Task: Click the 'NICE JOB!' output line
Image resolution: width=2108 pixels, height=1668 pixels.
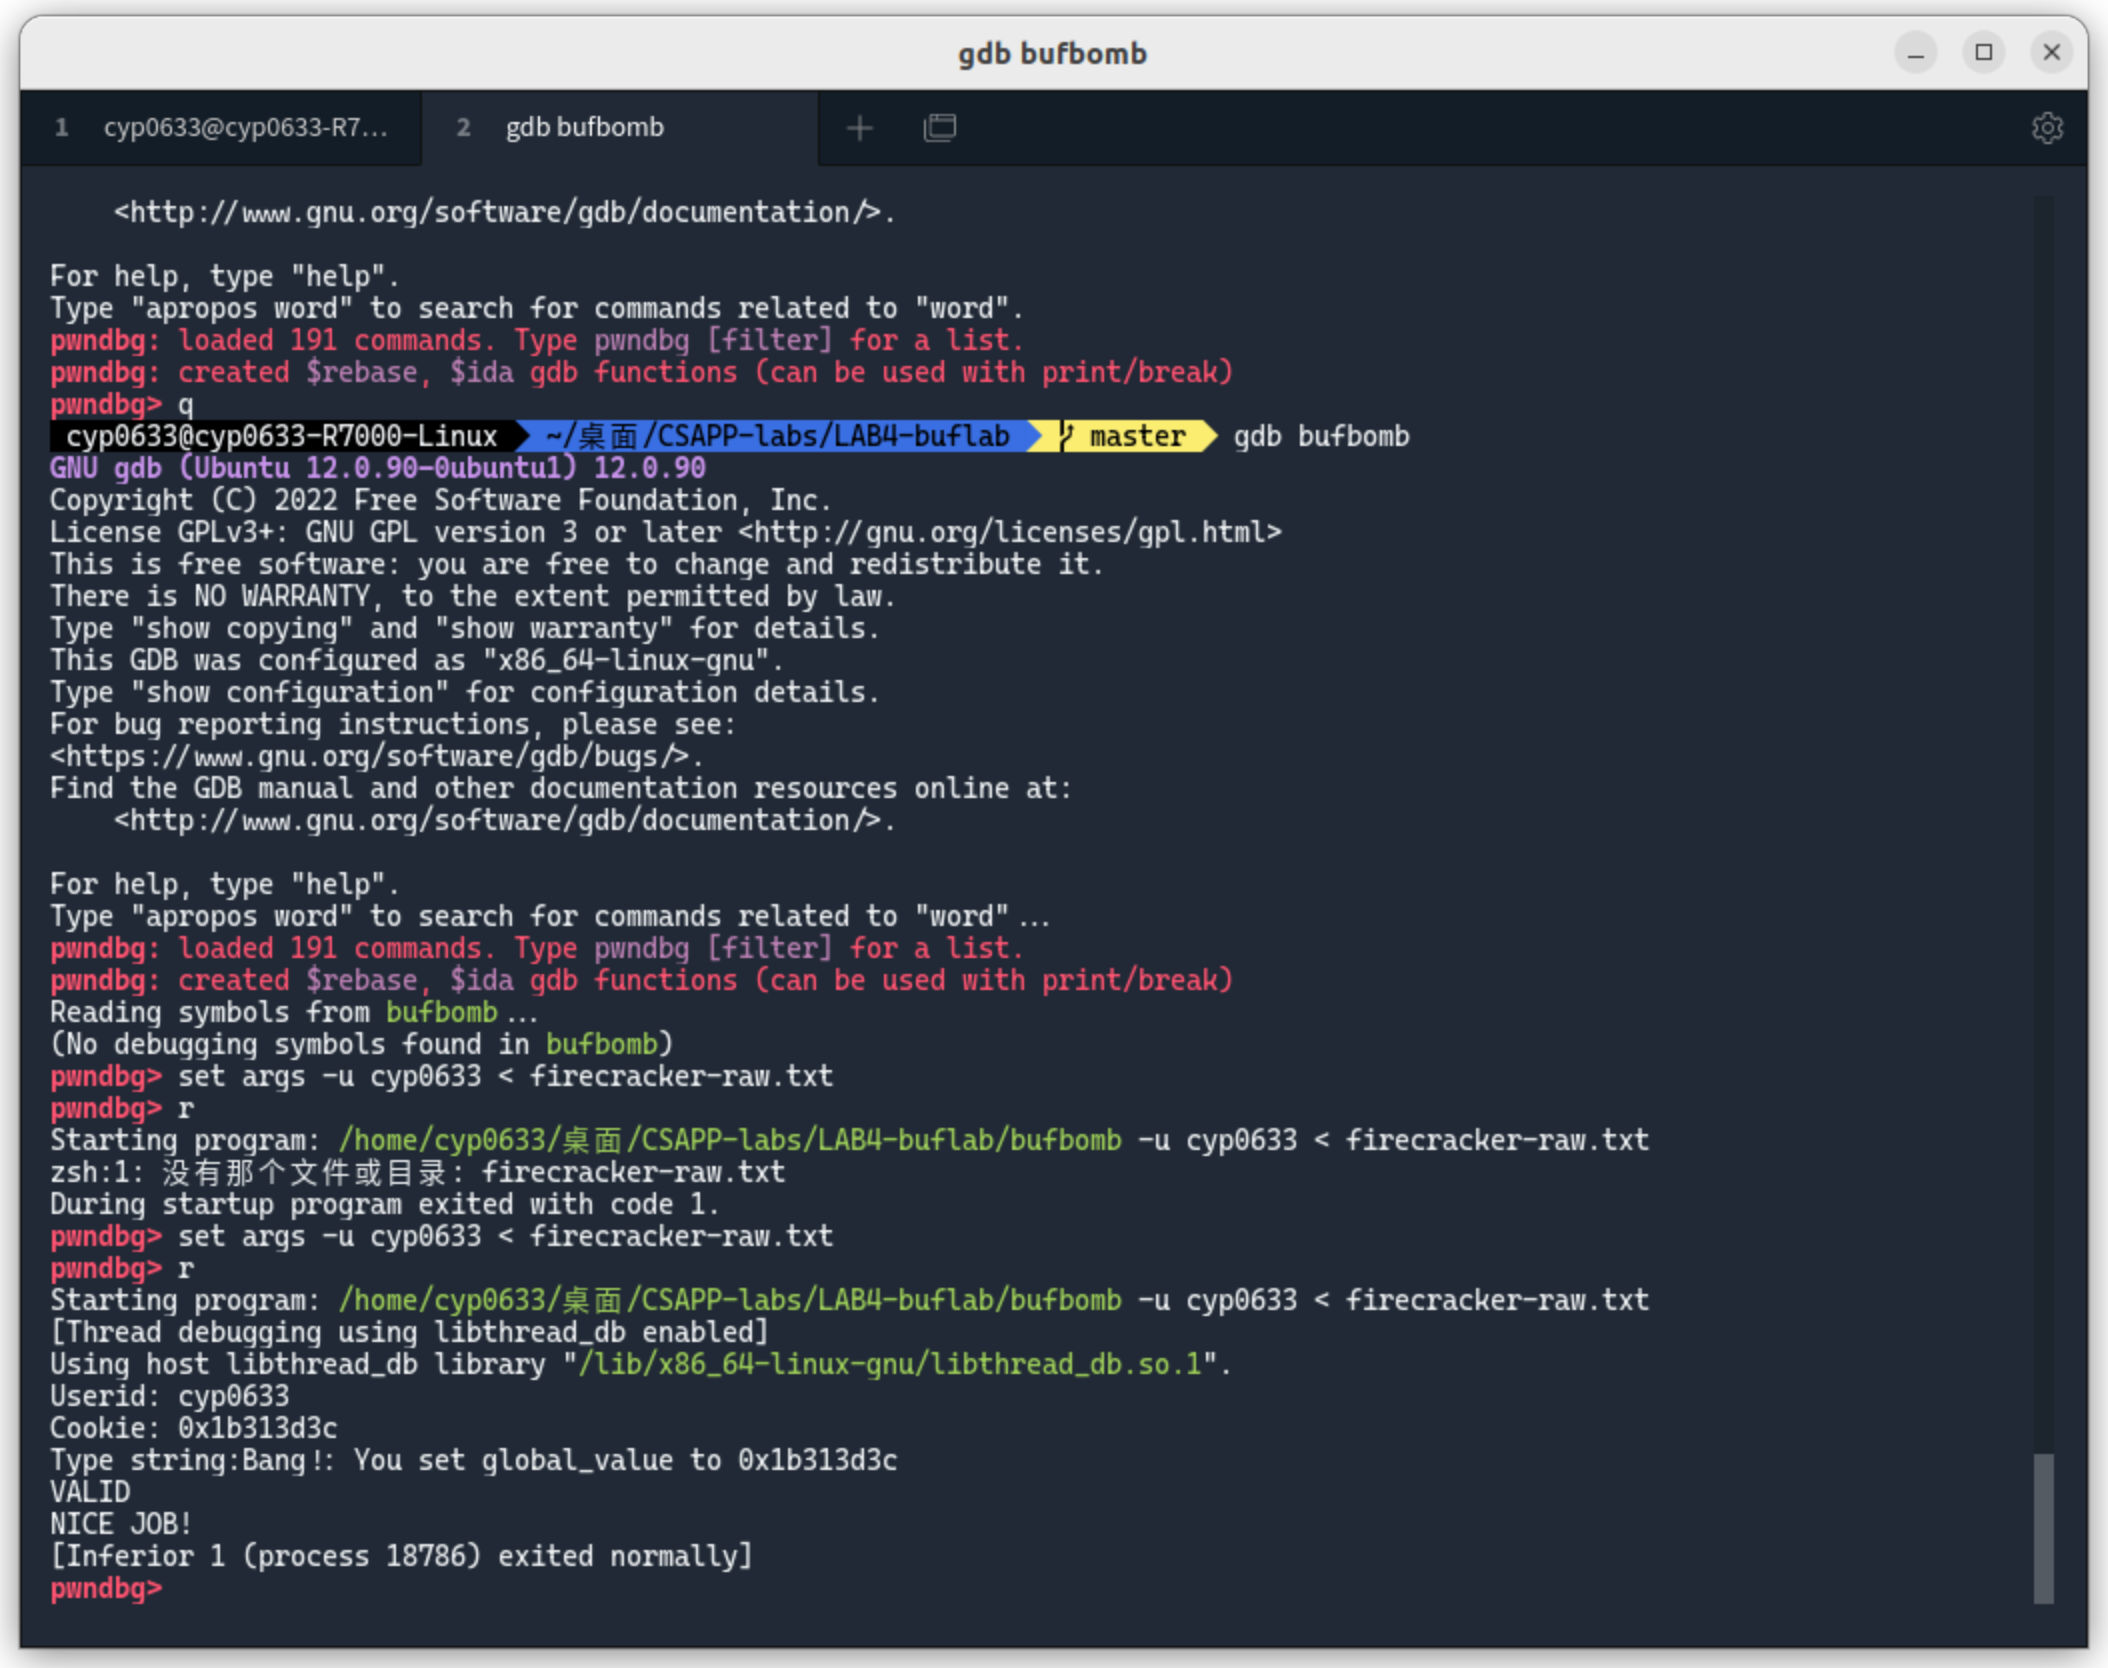Action: [x=121, y=1524]
